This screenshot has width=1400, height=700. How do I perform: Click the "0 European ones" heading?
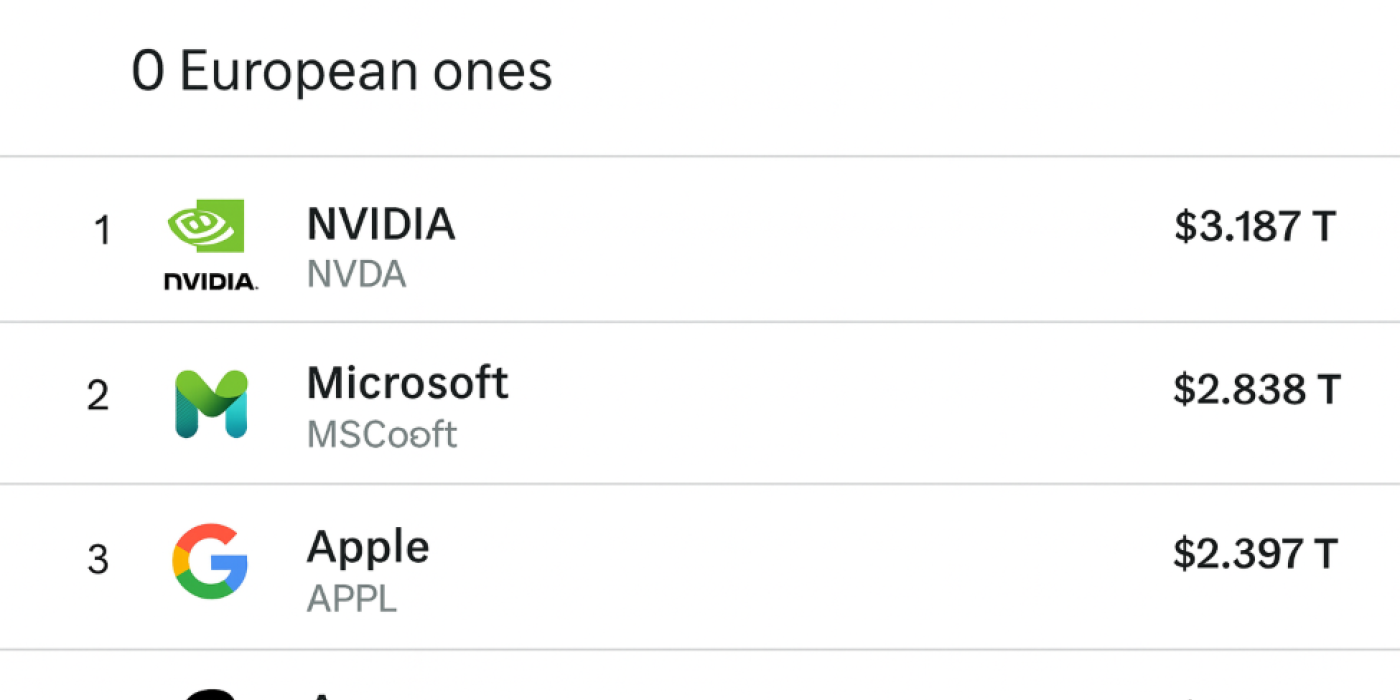(x=341, y=72)
